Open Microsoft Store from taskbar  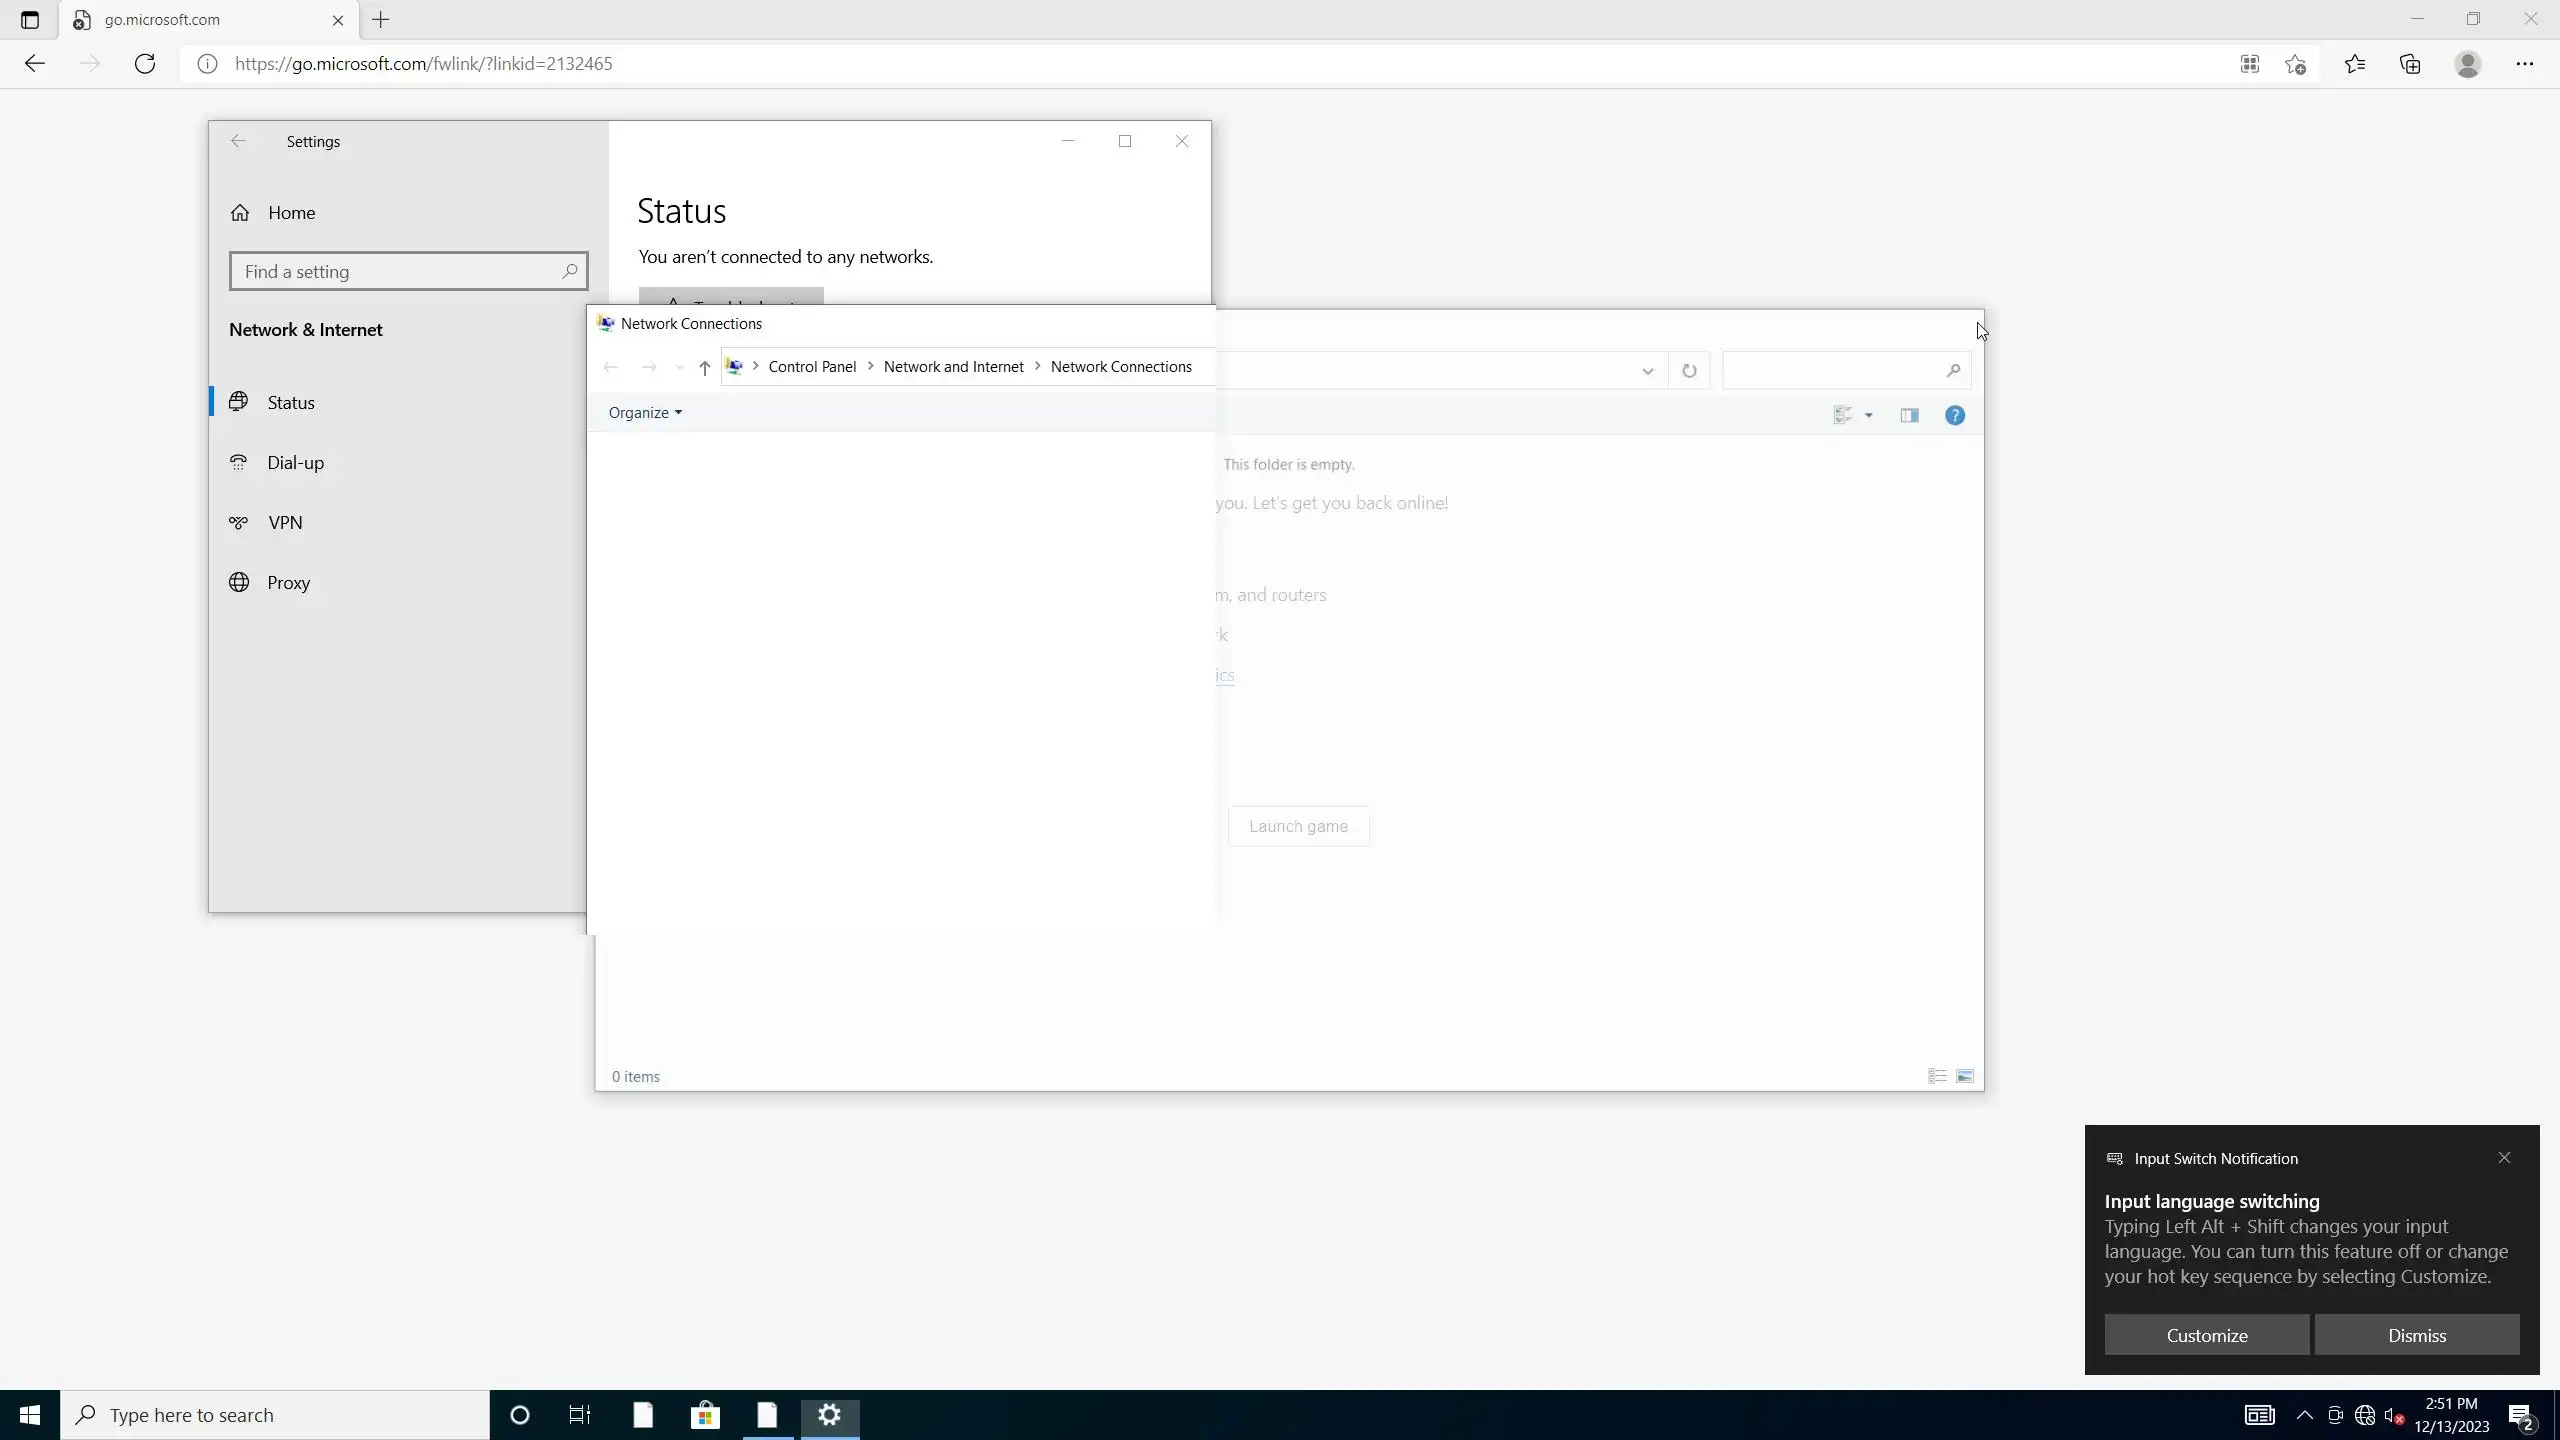tap(705, 1415)
